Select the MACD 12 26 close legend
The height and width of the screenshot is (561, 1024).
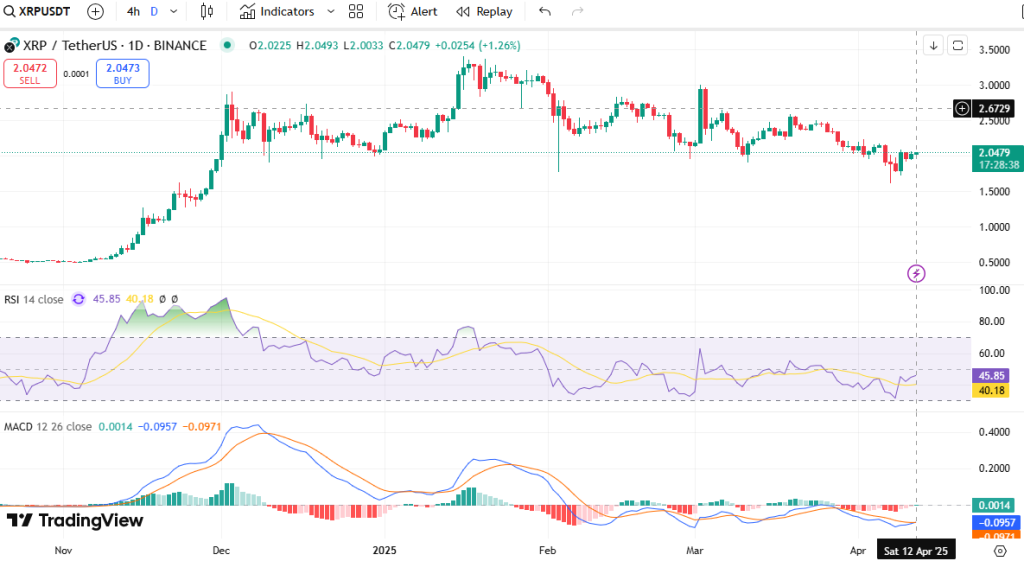[48, 426]
